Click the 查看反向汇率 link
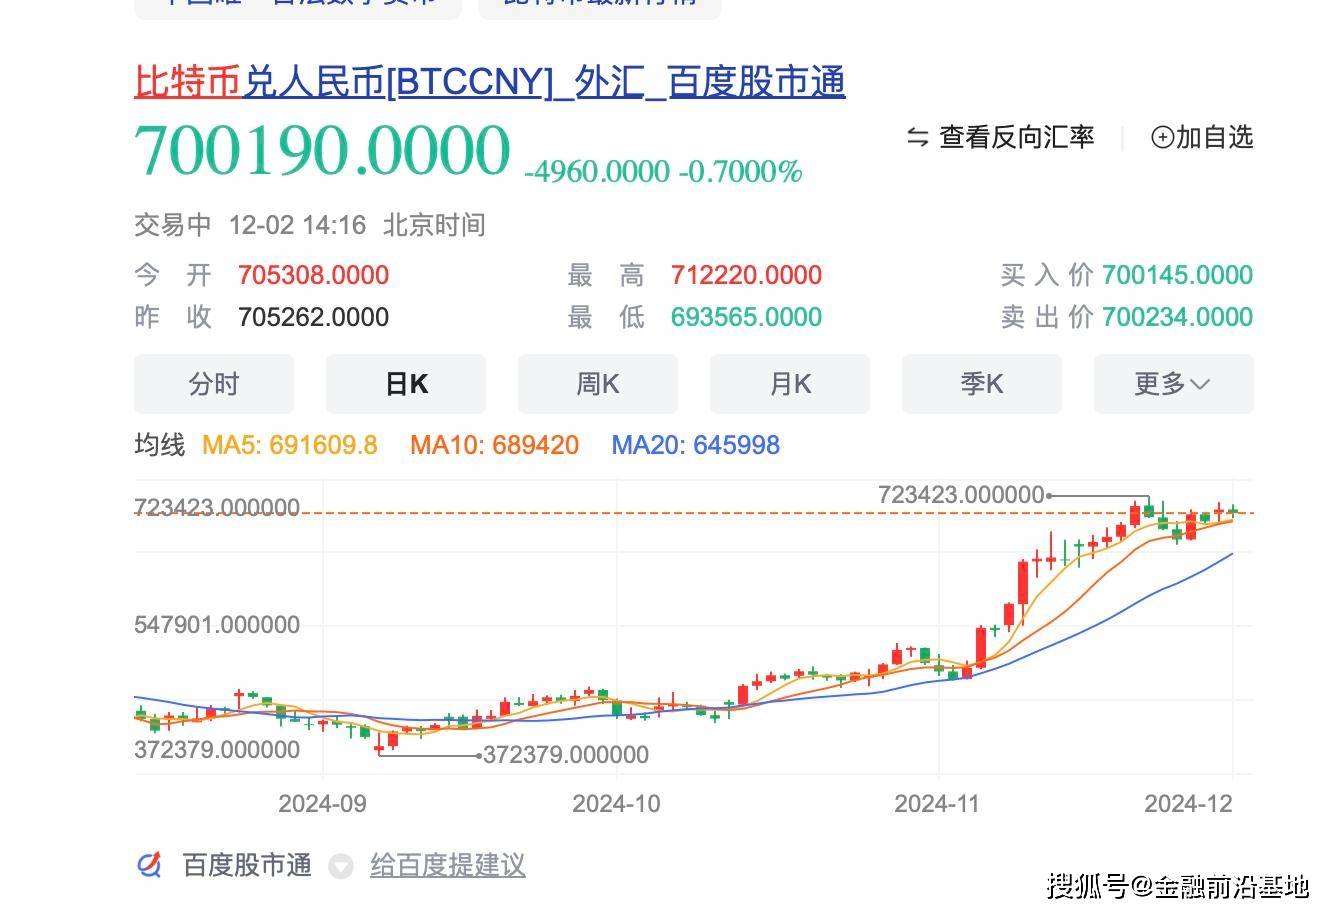The height and width of the screenshot is (914, 1340). [x=1017, y=137]
